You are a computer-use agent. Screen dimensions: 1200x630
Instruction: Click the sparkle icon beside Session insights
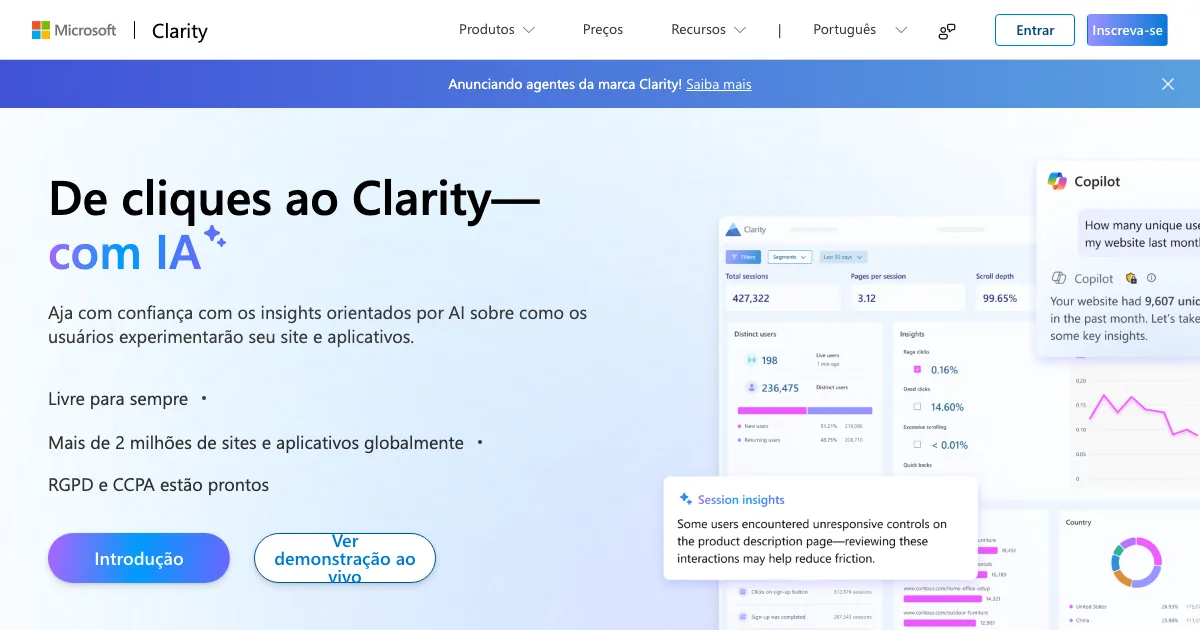pyautogui.click(x=685, y=499)
